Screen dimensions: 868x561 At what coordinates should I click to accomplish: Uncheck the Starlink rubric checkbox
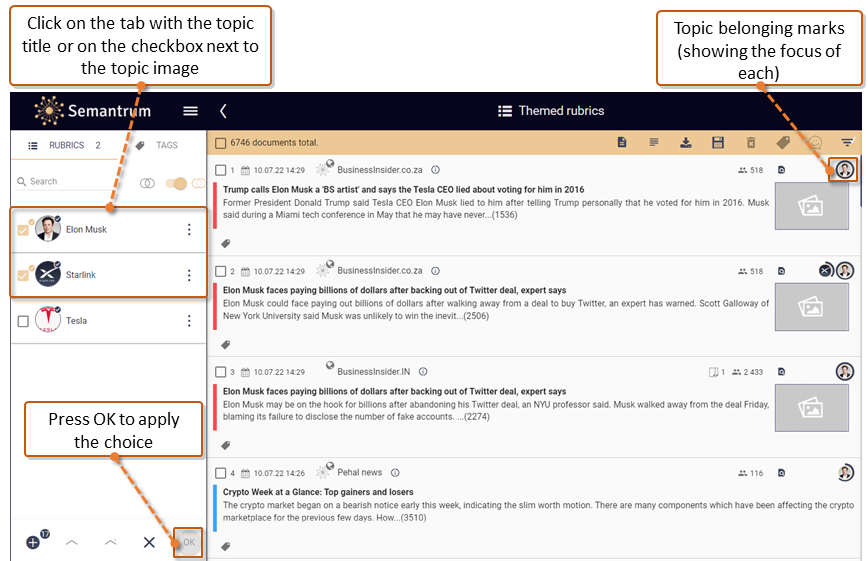point(23,275)
